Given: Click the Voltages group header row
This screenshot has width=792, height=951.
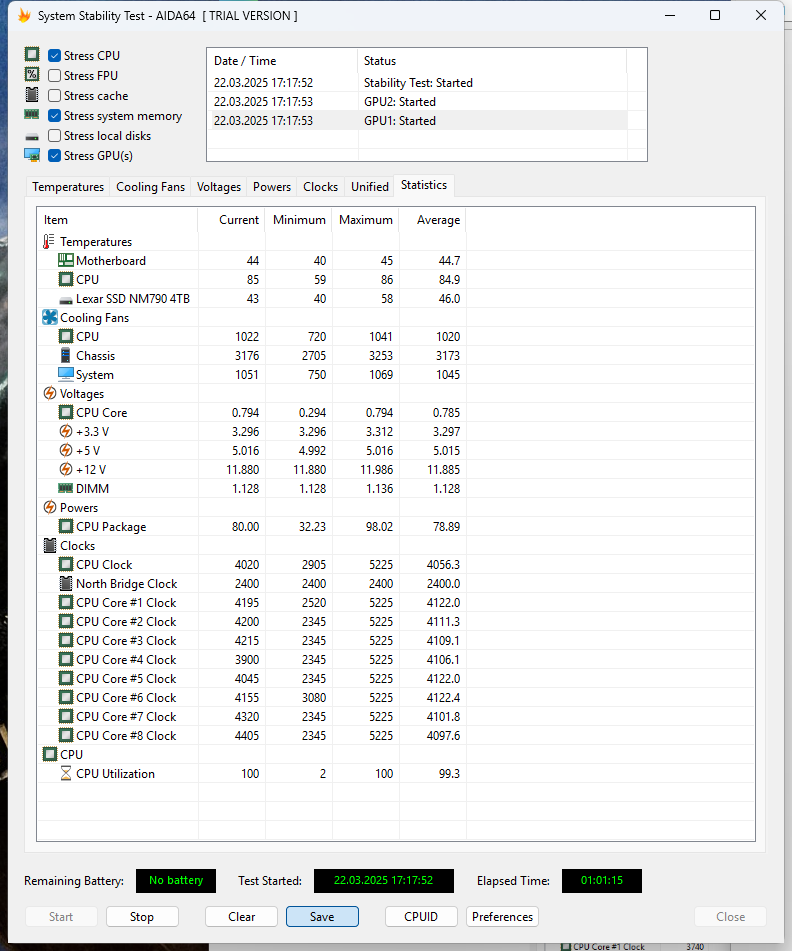Looking at the screenshot, I should 81,394.
